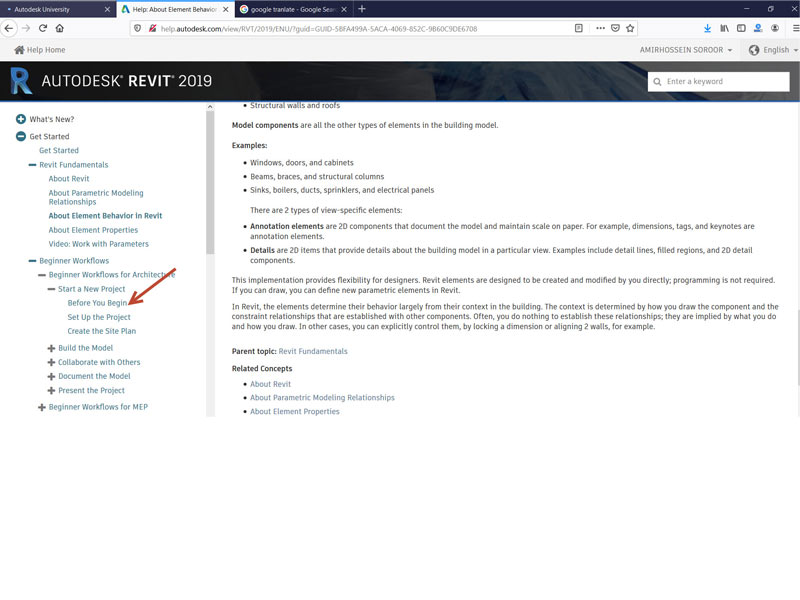Open the Get Started sub-item in the sidebar
Image resolution: width=800 pixels, height=600 pixels.
click(x=59, y=151)
